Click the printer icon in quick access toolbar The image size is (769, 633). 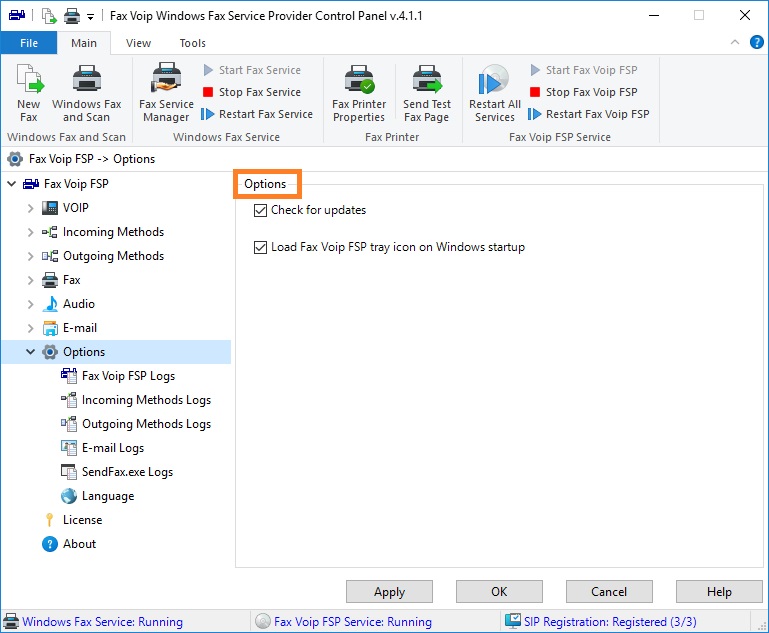click(x=72, y=16)
